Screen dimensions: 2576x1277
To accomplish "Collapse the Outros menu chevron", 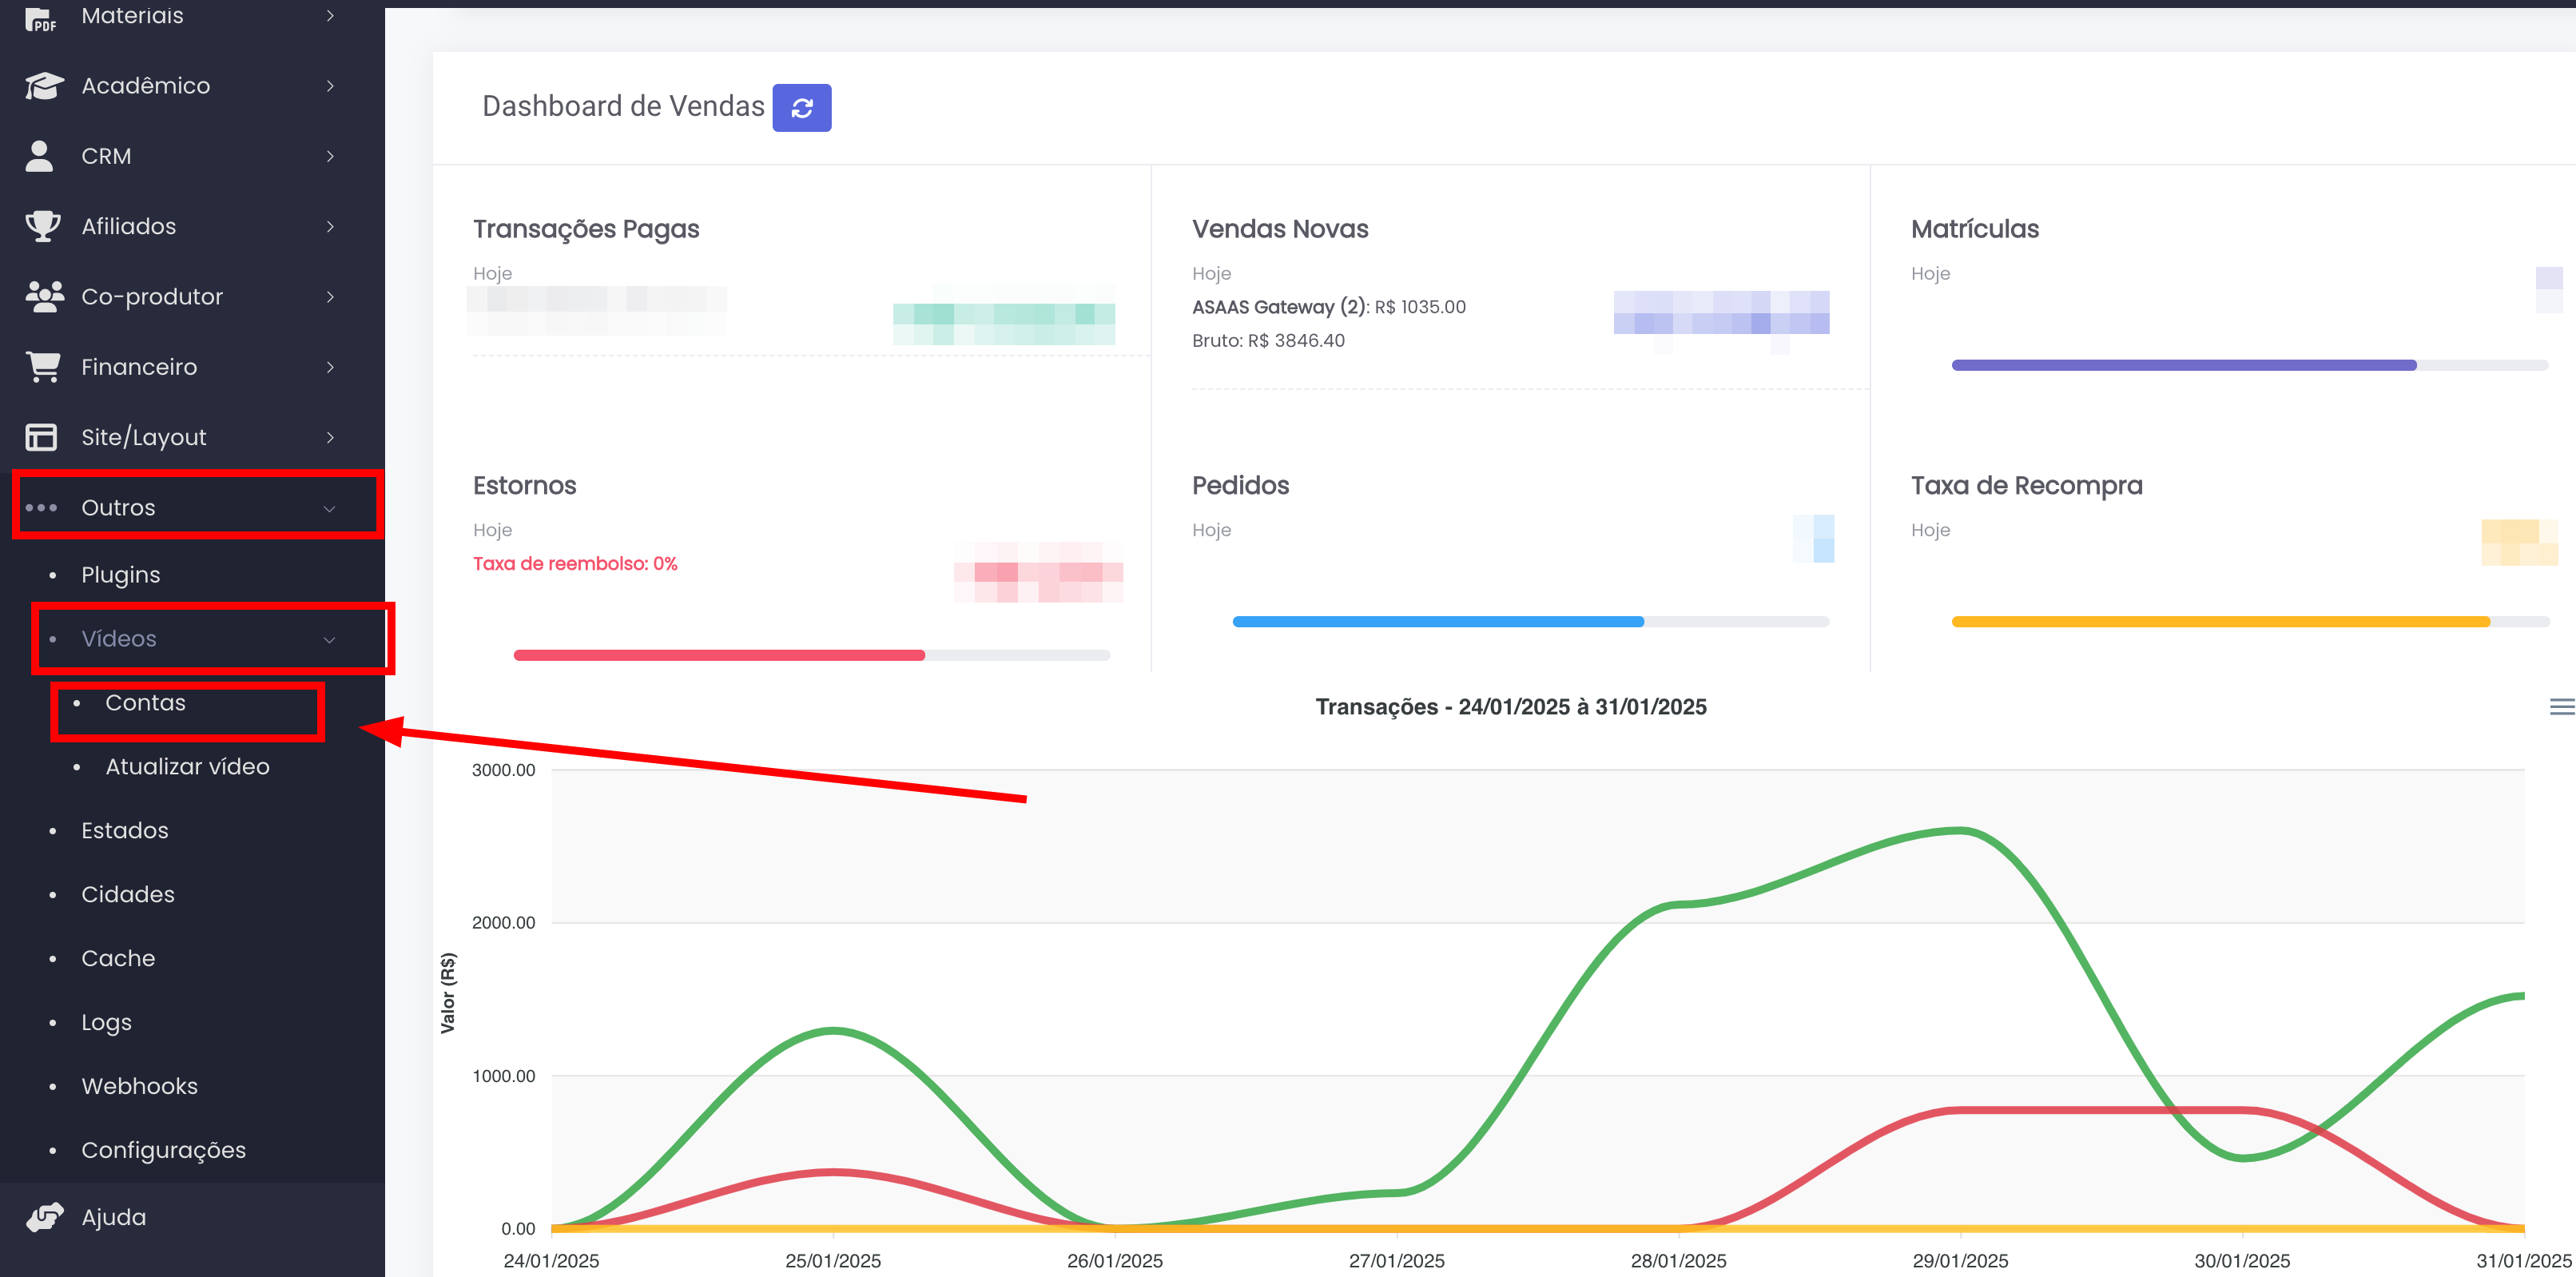I will click(329, 508).
